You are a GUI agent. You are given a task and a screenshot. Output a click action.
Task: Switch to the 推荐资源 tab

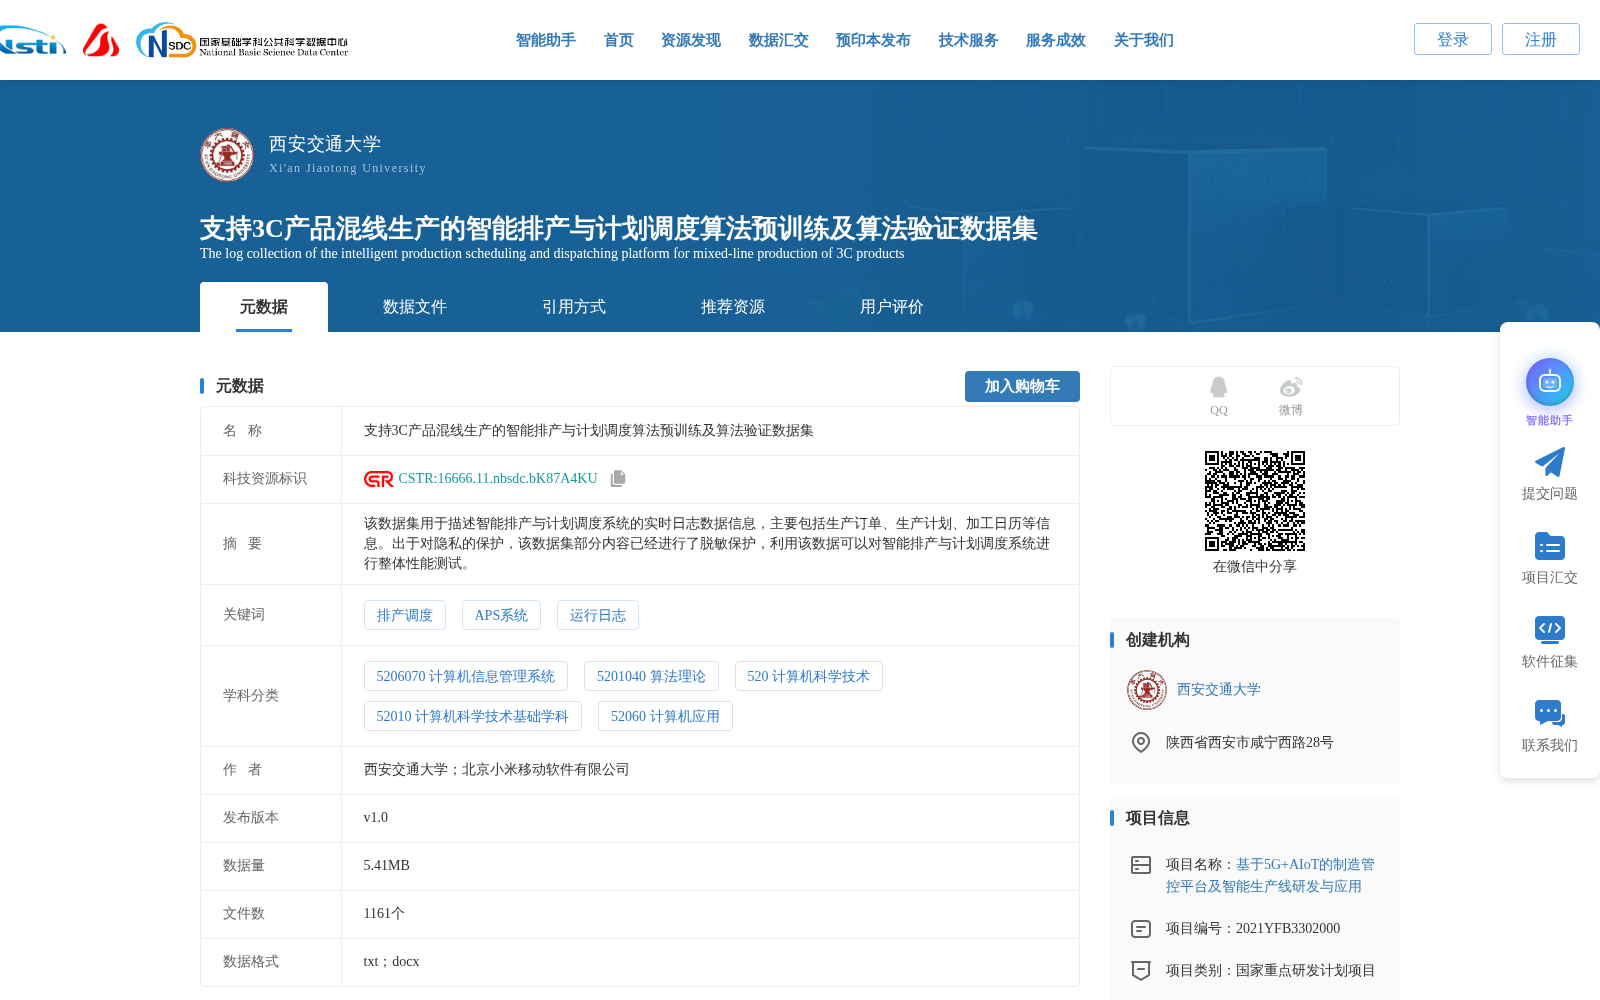[733, 307]
